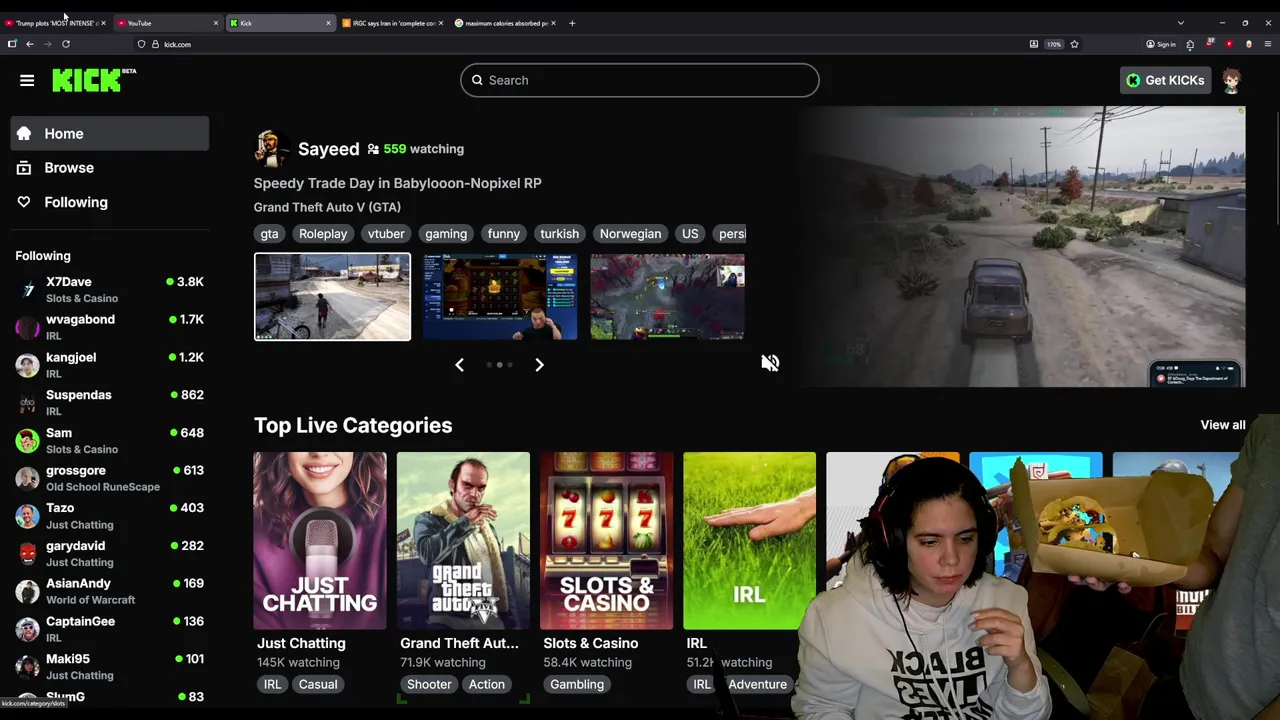Screen dimensions: 1280x720
Task: Open Grand Theft Auto V (GTA) category link
Action: (327, 207)
